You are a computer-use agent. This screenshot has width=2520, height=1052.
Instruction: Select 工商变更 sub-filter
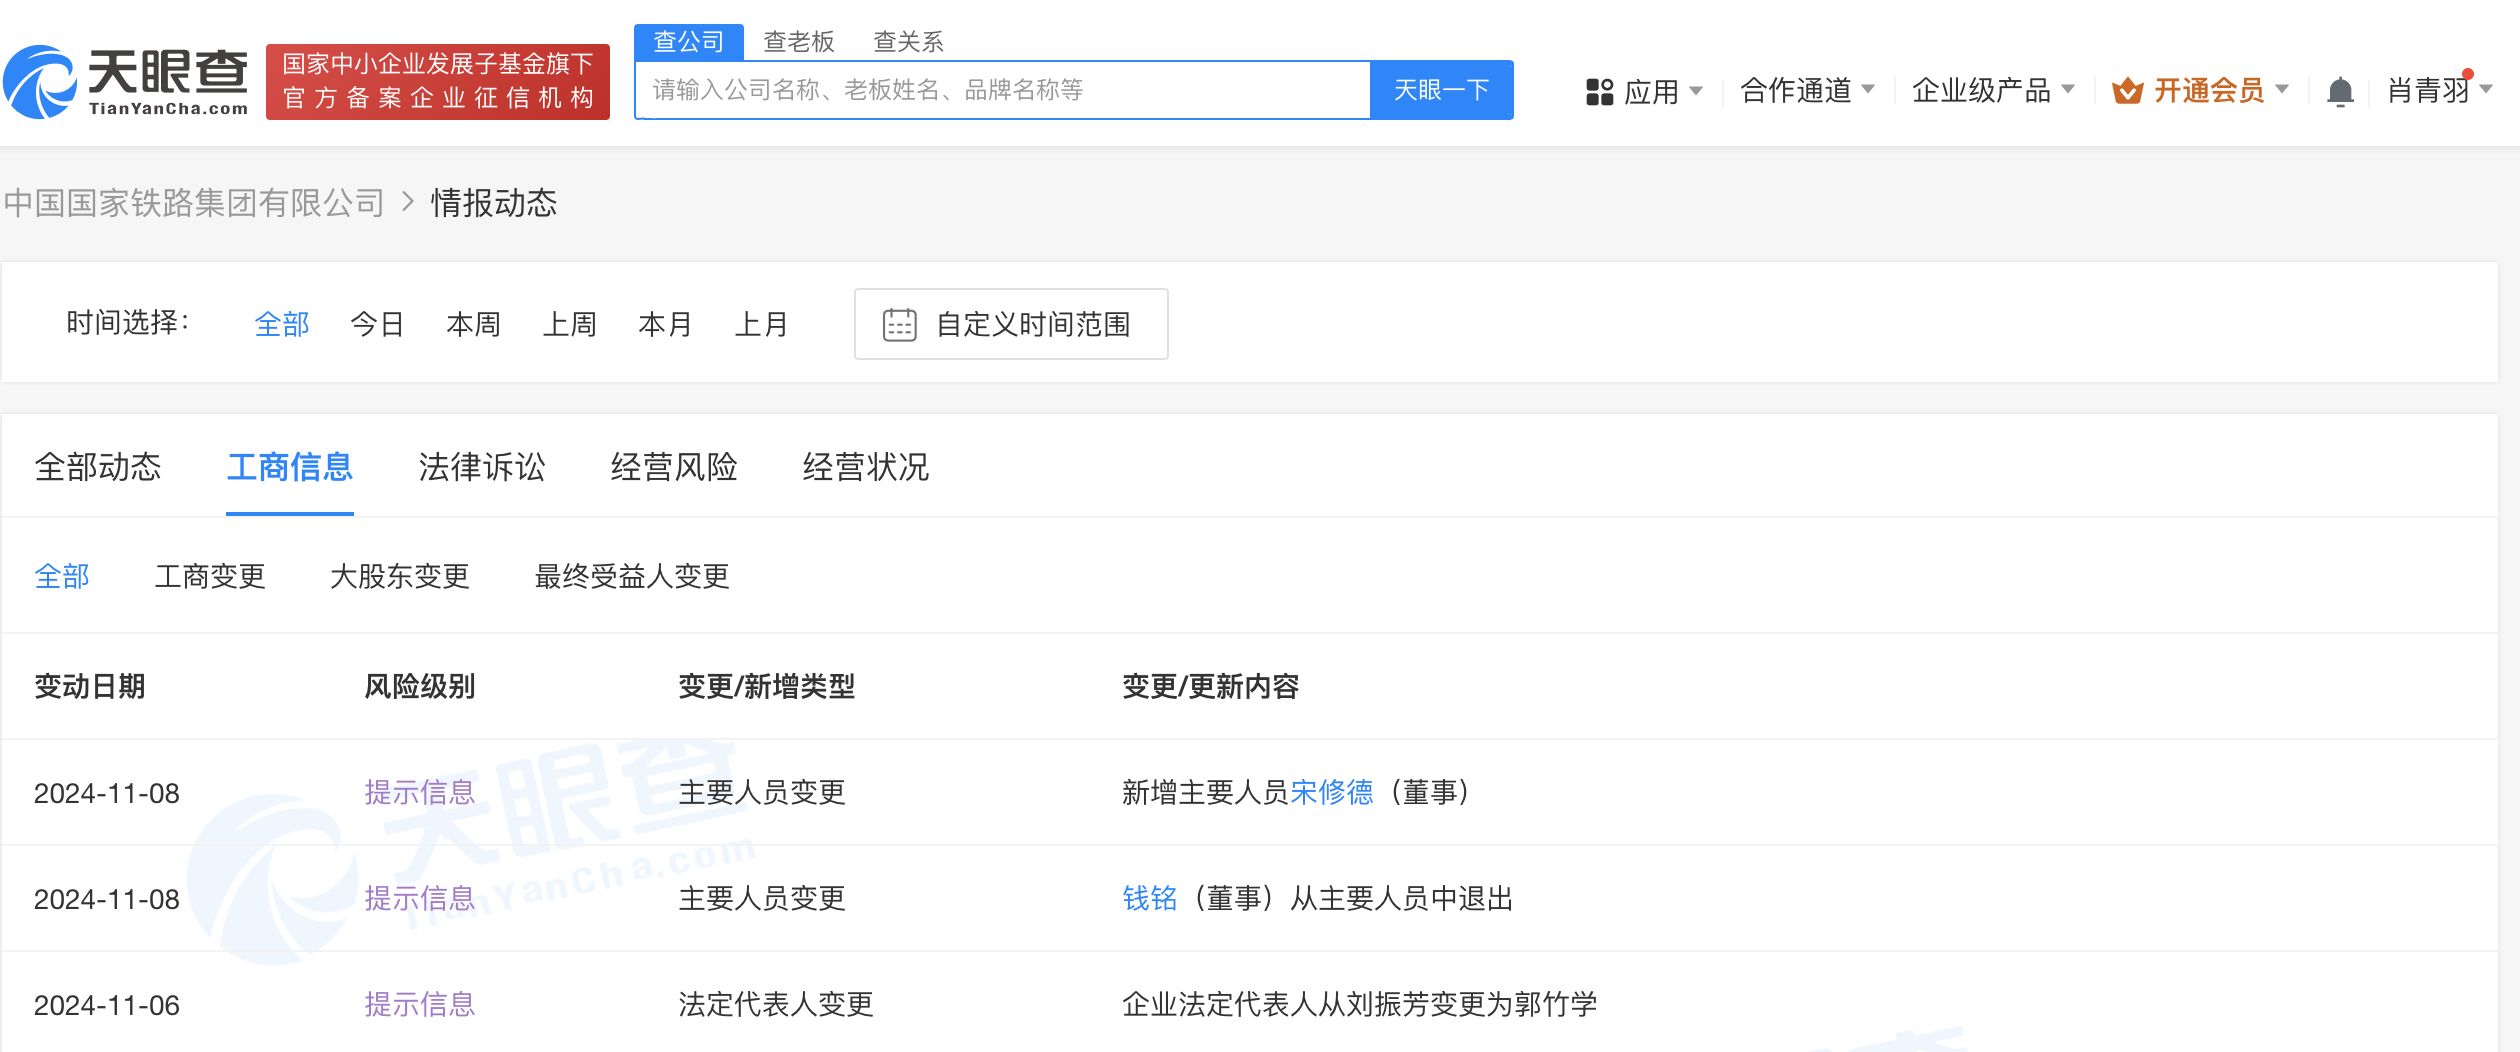coord(210,576)
